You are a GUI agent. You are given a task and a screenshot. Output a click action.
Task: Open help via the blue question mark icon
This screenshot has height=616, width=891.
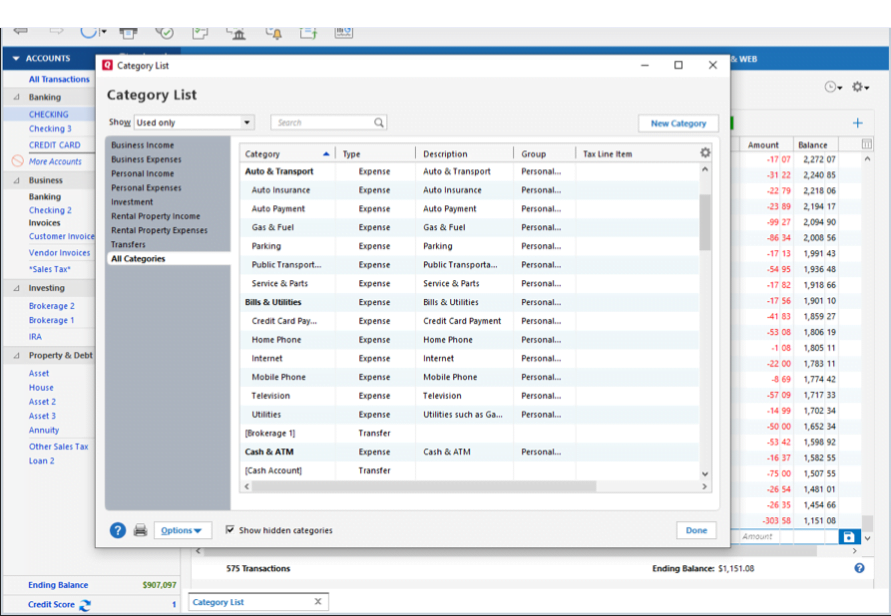[x=118, y=530]
